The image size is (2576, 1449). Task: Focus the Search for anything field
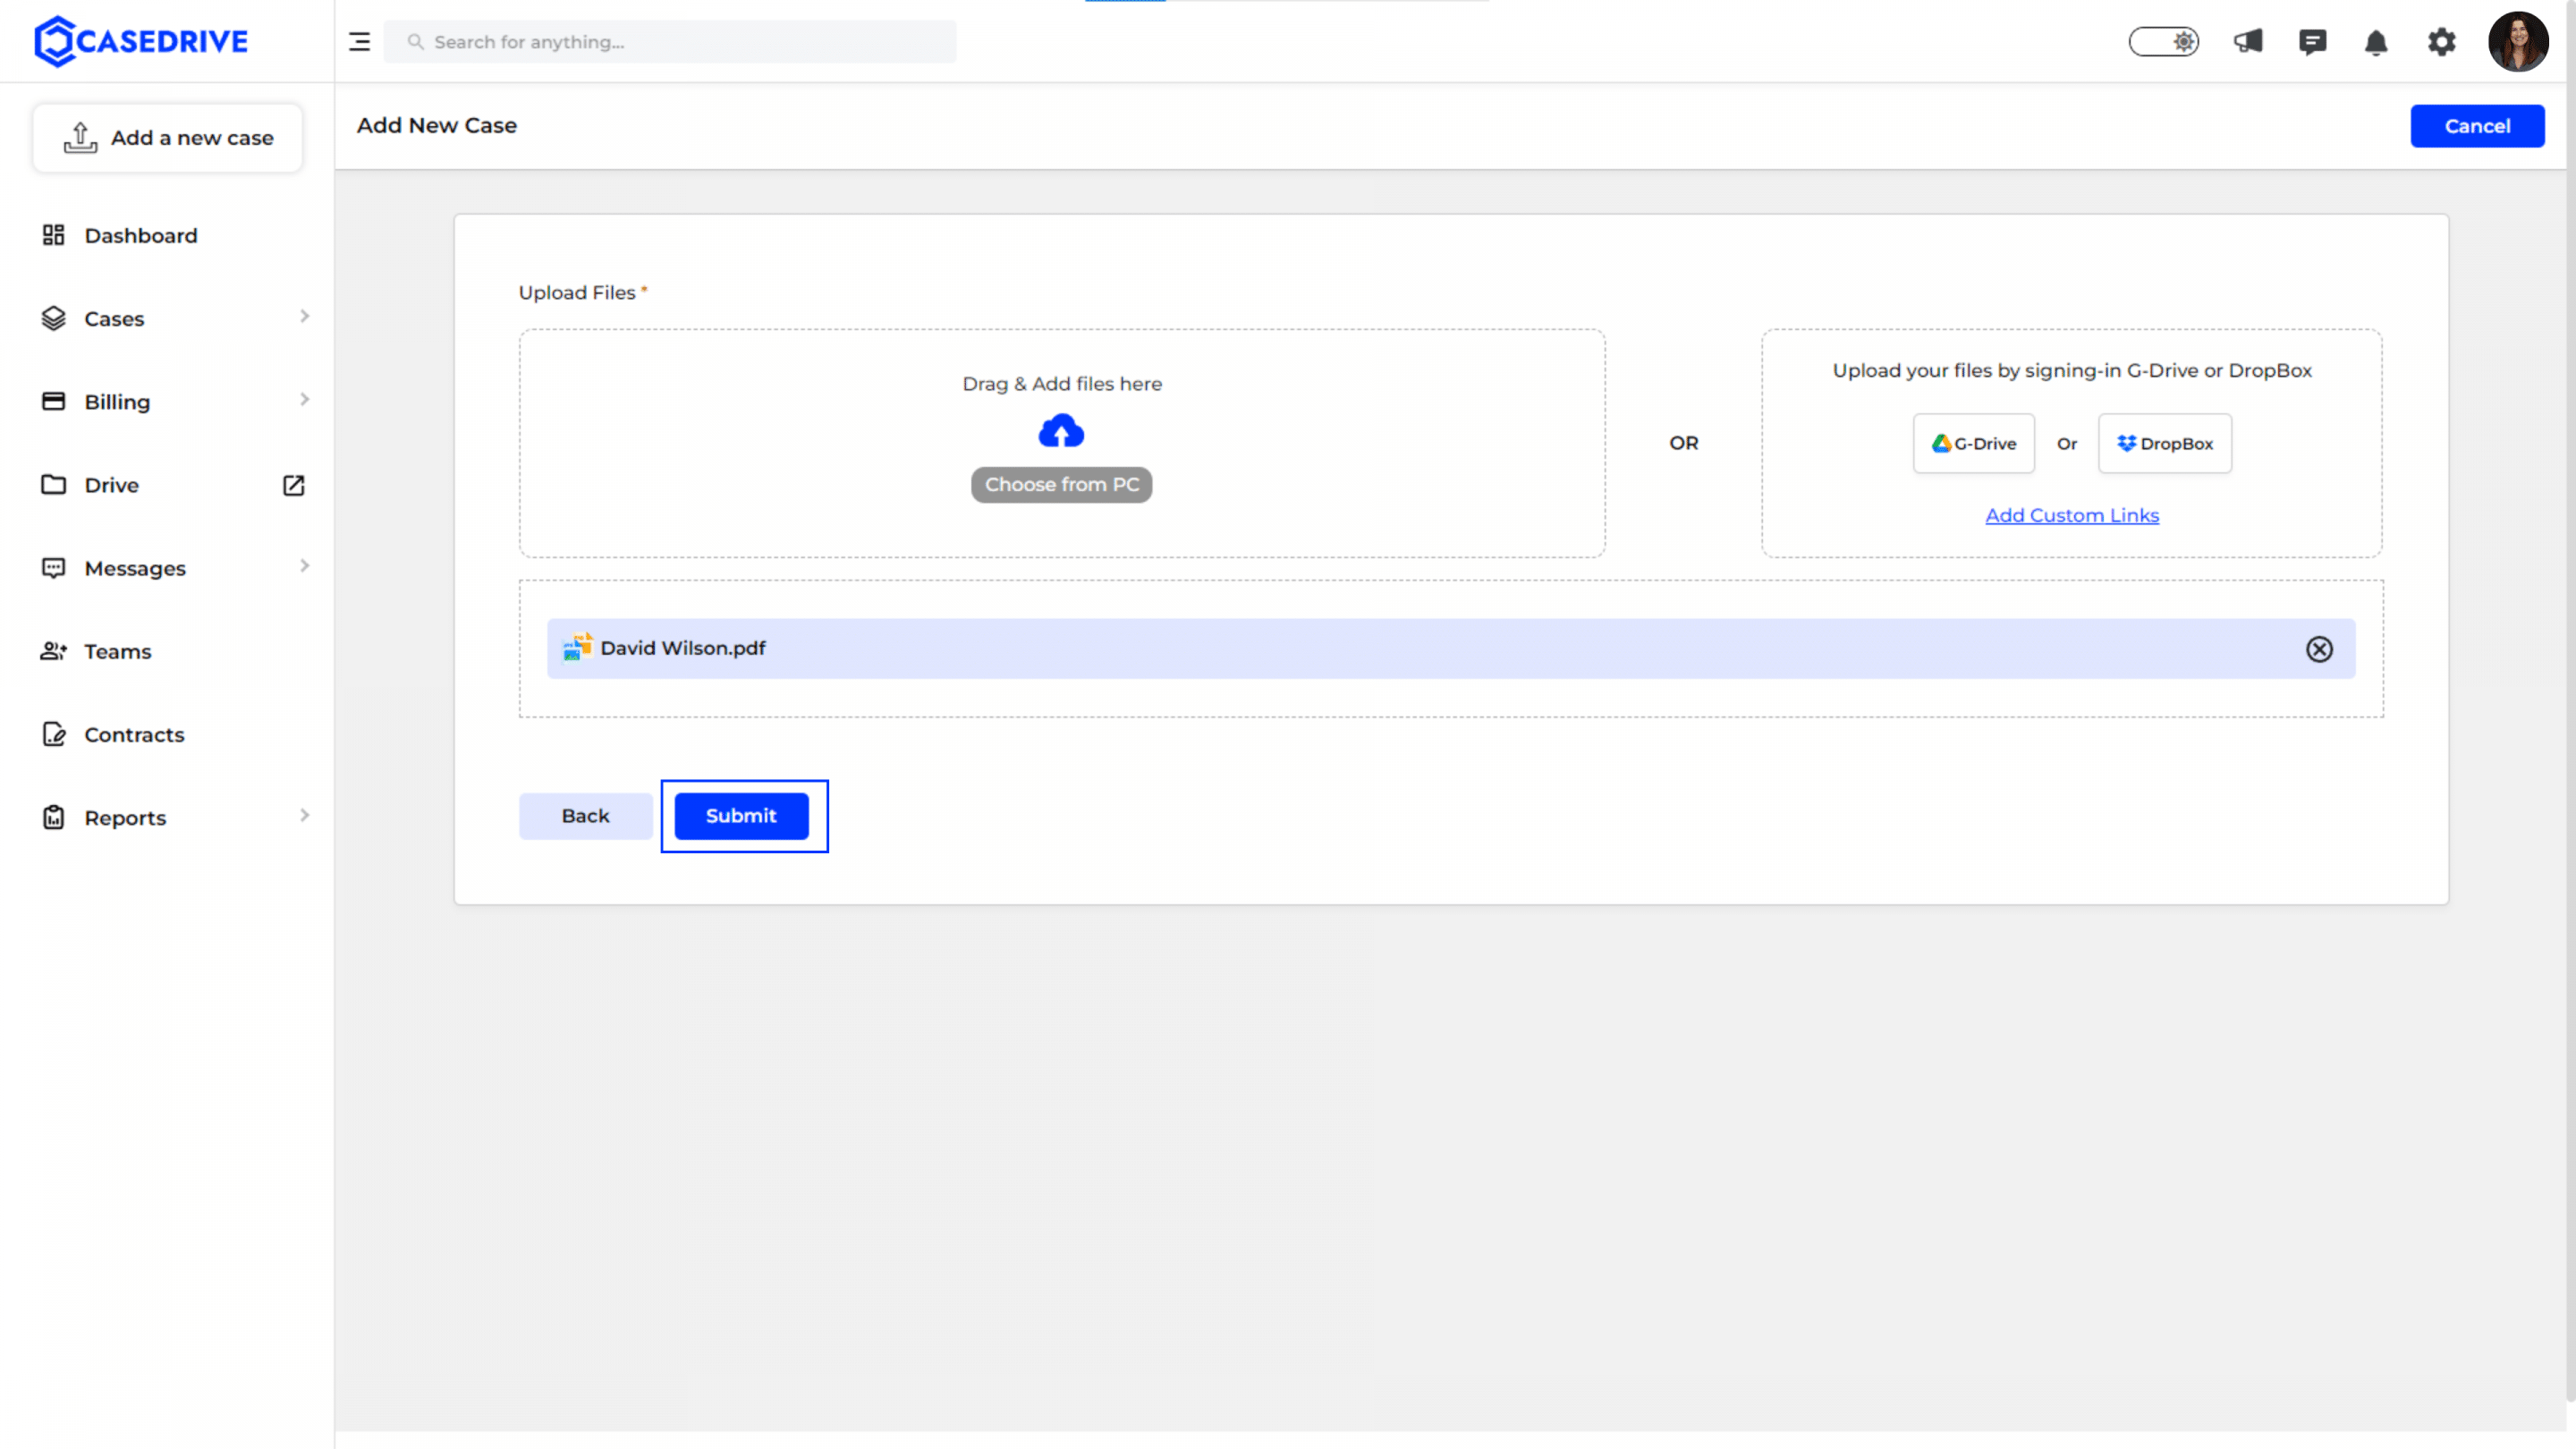(670, 42)
